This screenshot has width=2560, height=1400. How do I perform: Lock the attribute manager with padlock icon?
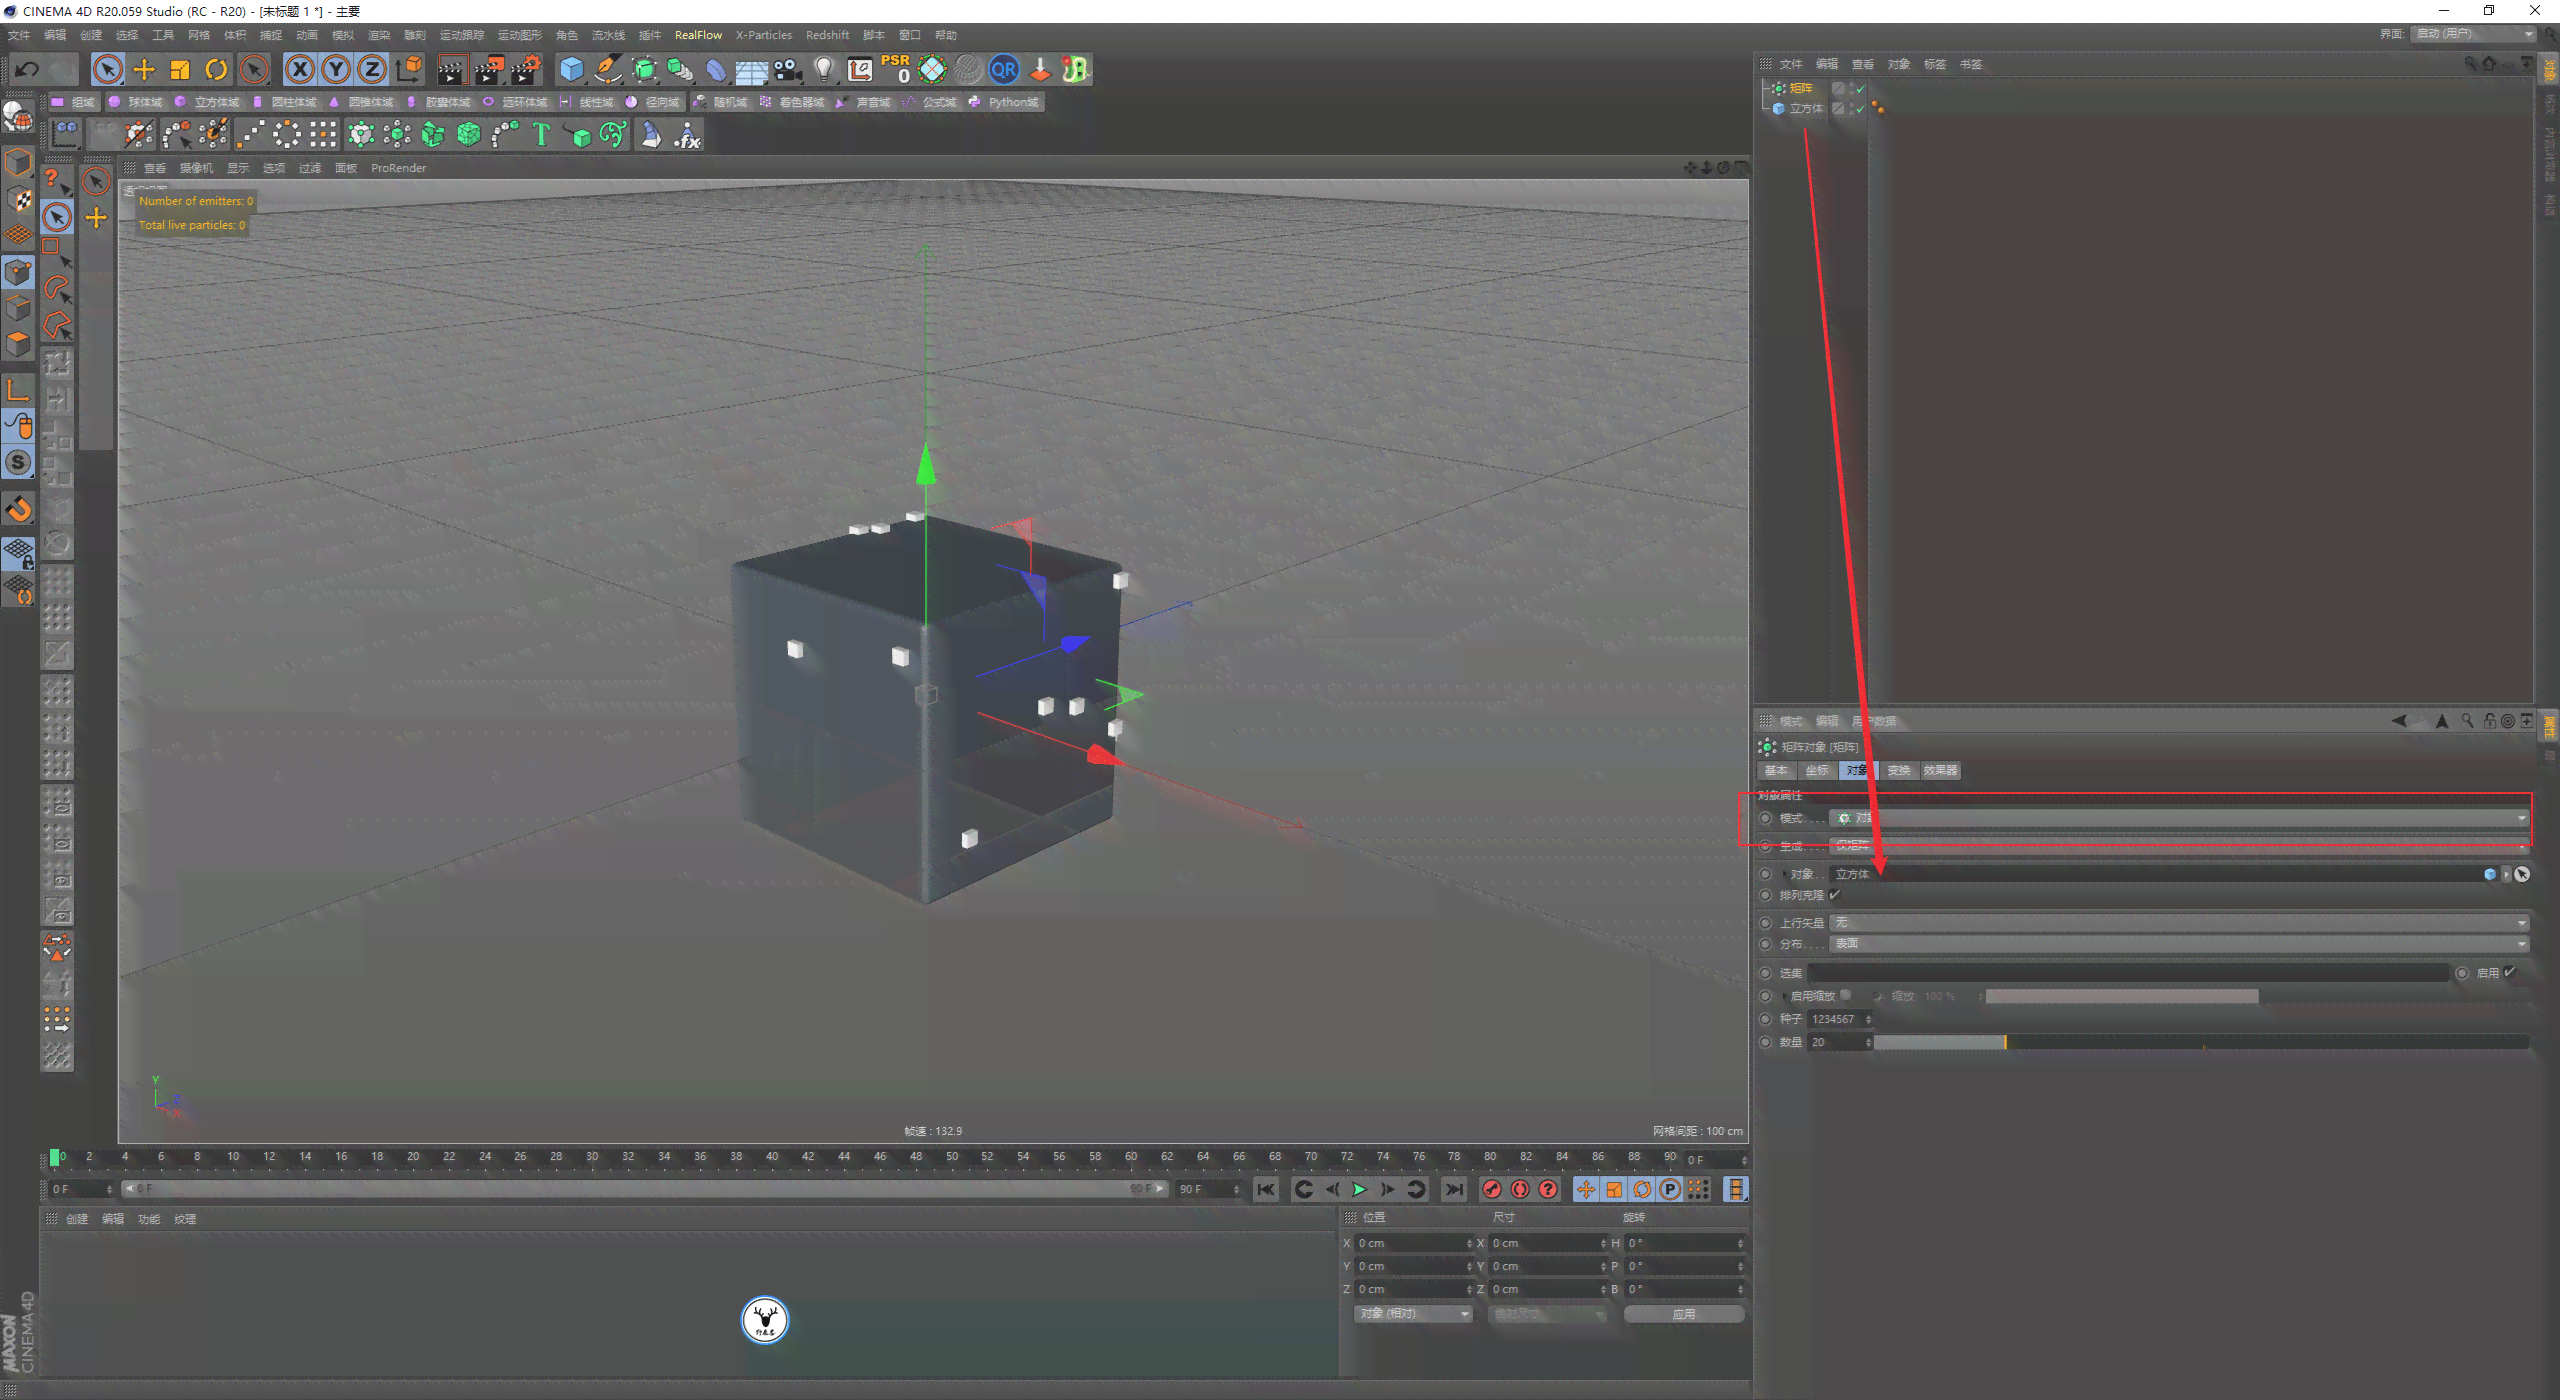click(2490, 721)
